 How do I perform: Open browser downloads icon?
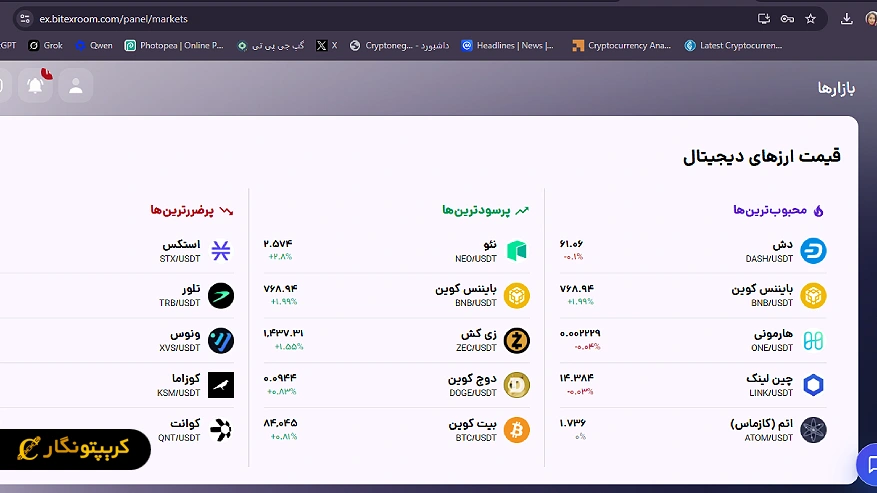847,19
